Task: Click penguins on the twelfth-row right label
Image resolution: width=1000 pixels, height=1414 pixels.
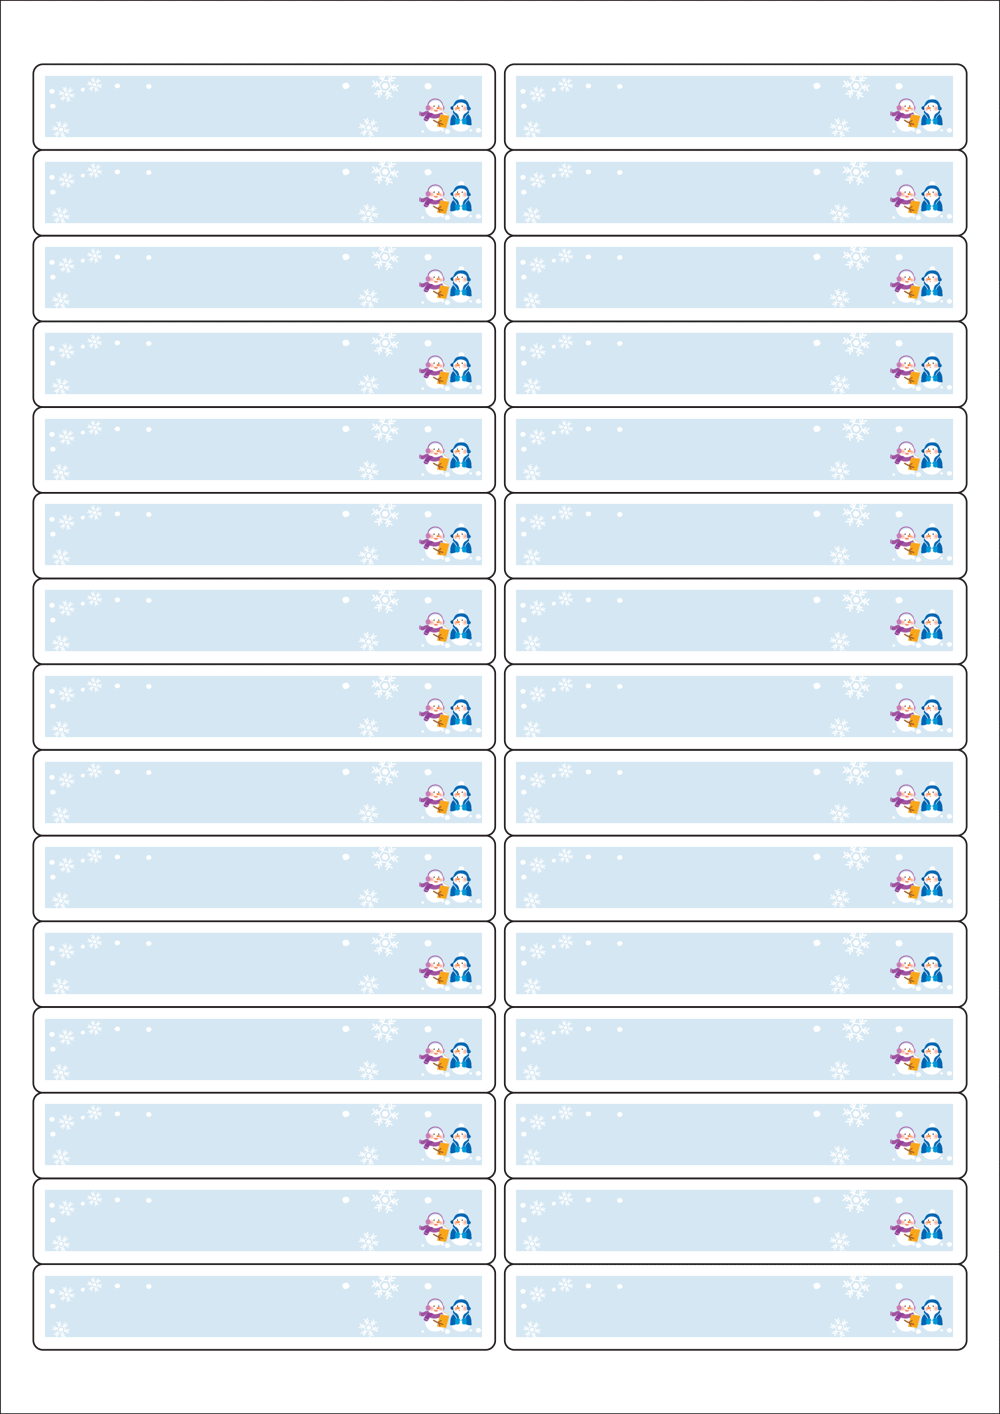Action: [x=917, y=1056]
